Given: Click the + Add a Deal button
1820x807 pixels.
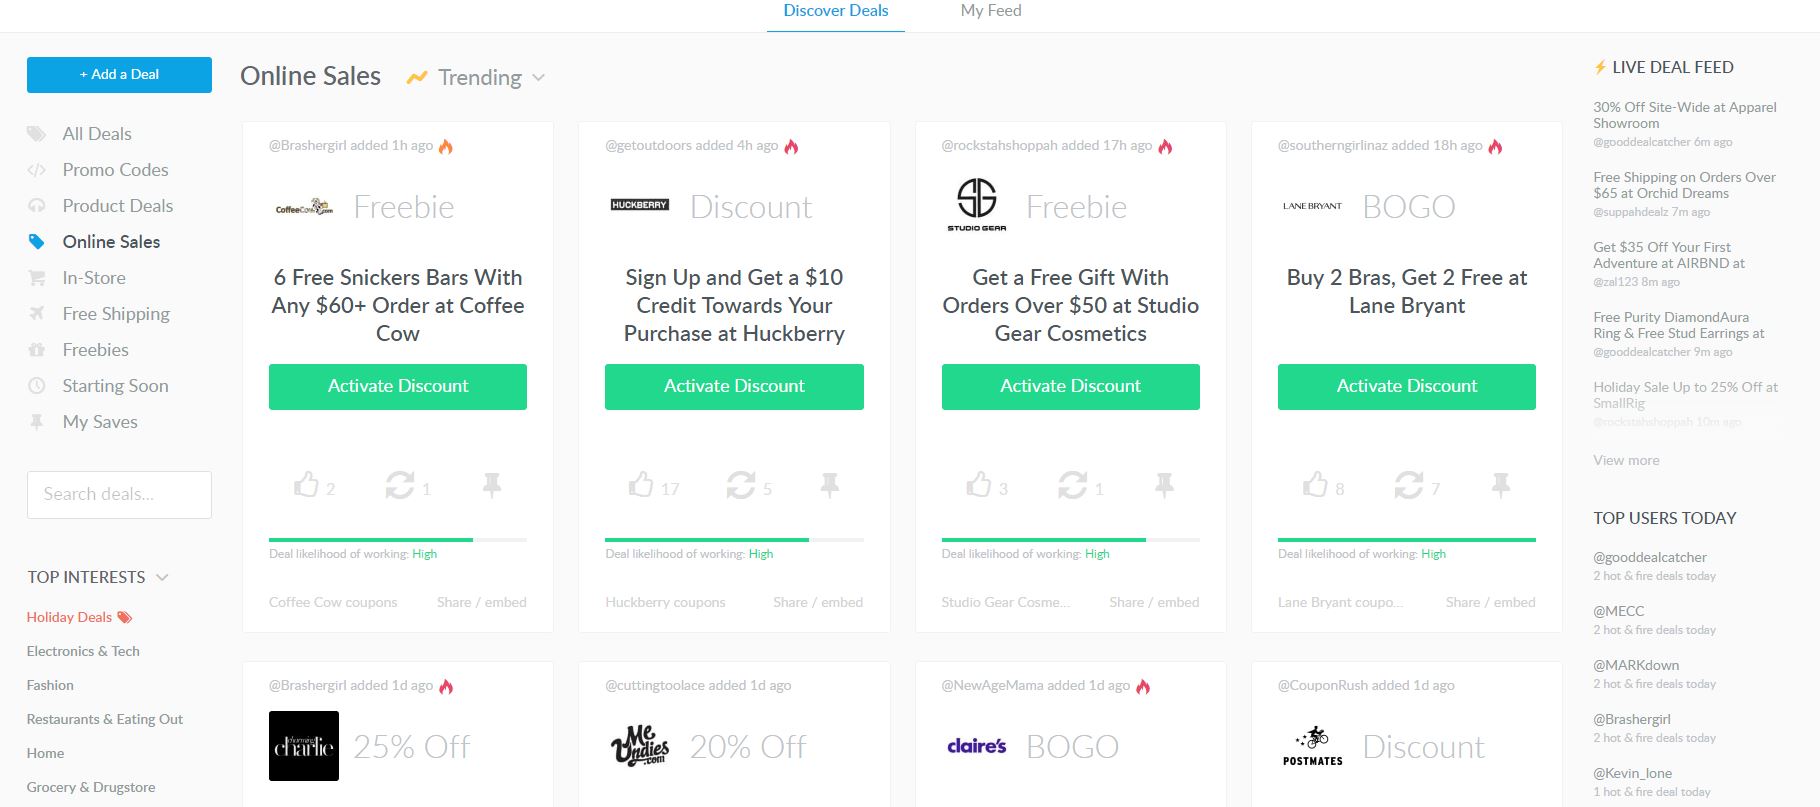Looking at the screenshot, I should (x=119, y=74).
